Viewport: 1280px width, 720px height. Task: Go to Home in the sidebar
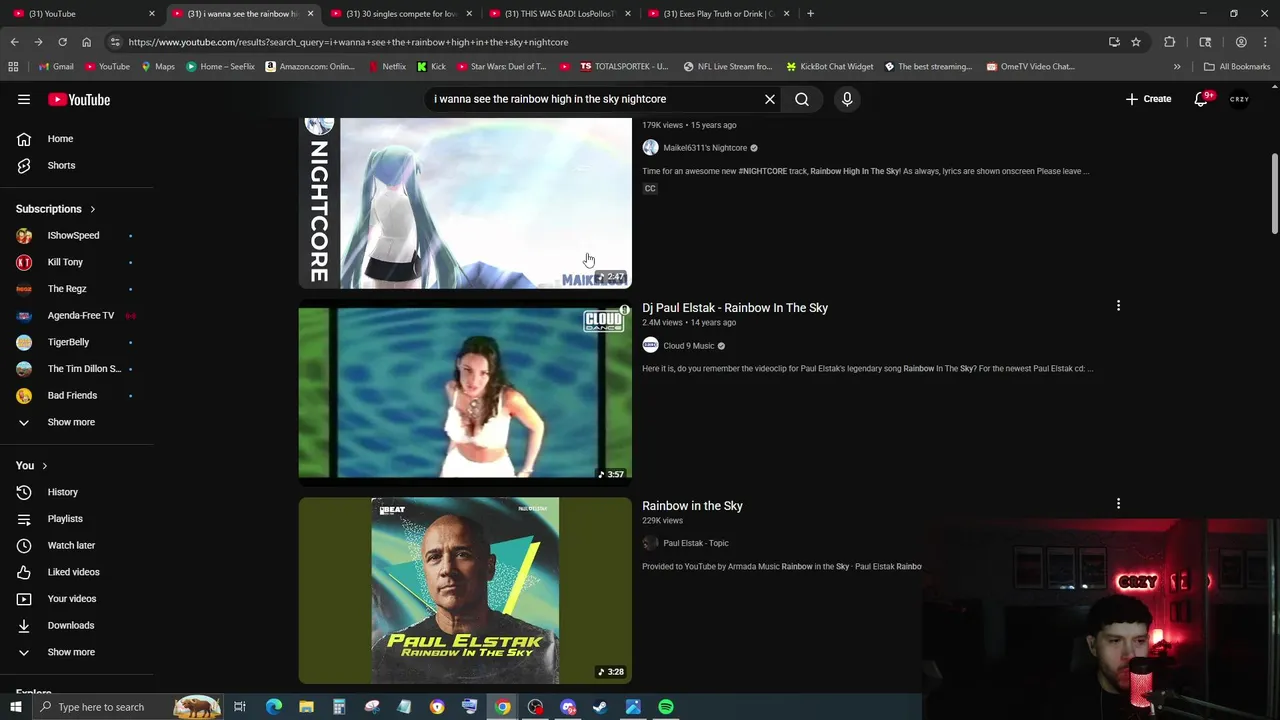[x=60, y=139]
